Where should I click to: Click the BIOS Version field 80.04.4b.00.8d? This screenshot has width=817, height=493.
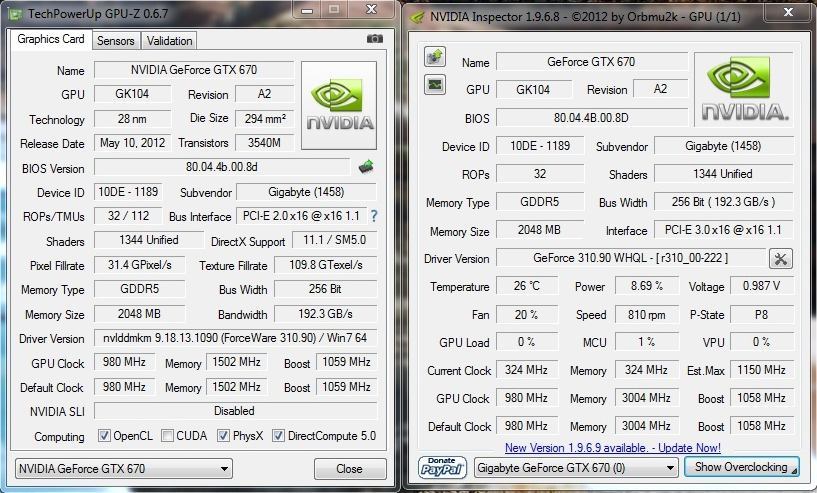coord(222,167)
